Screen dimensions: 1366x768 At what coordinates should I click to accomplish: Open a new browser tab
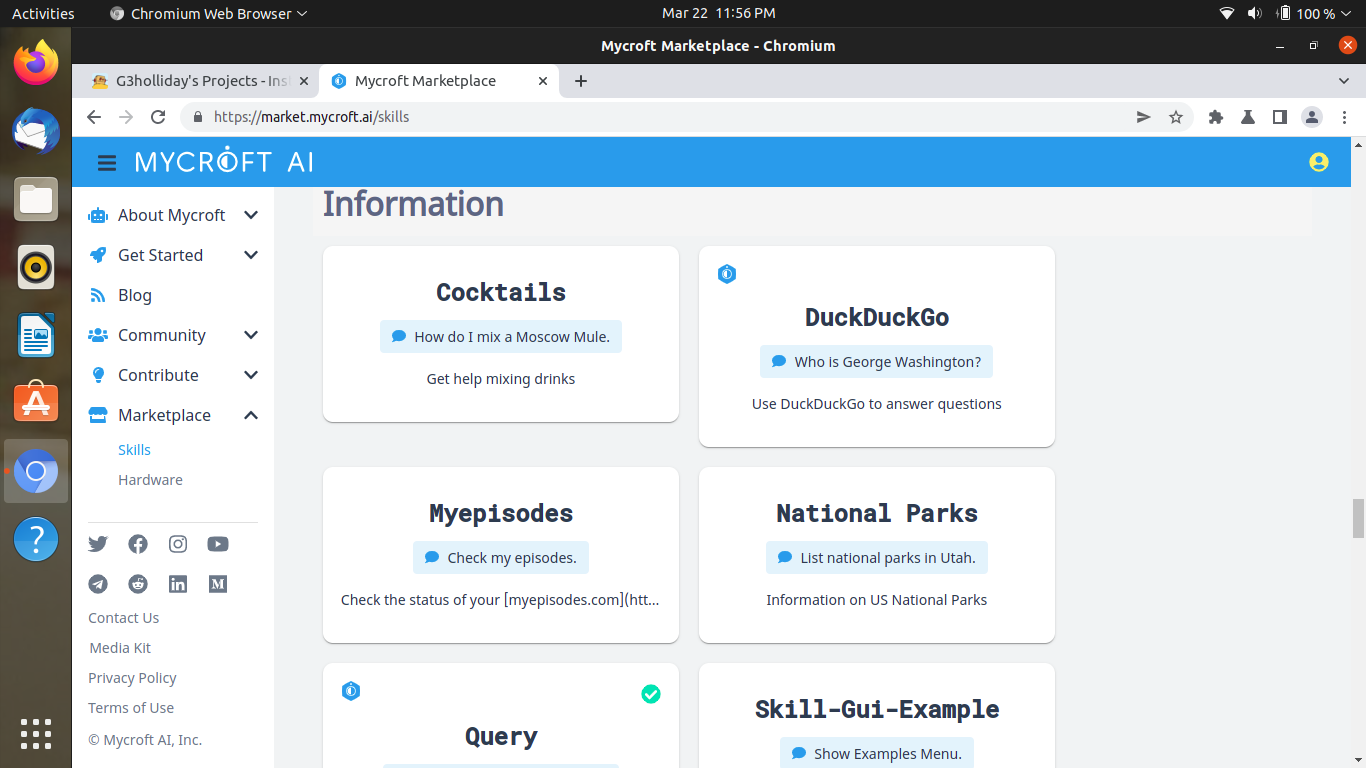[581, 81]
